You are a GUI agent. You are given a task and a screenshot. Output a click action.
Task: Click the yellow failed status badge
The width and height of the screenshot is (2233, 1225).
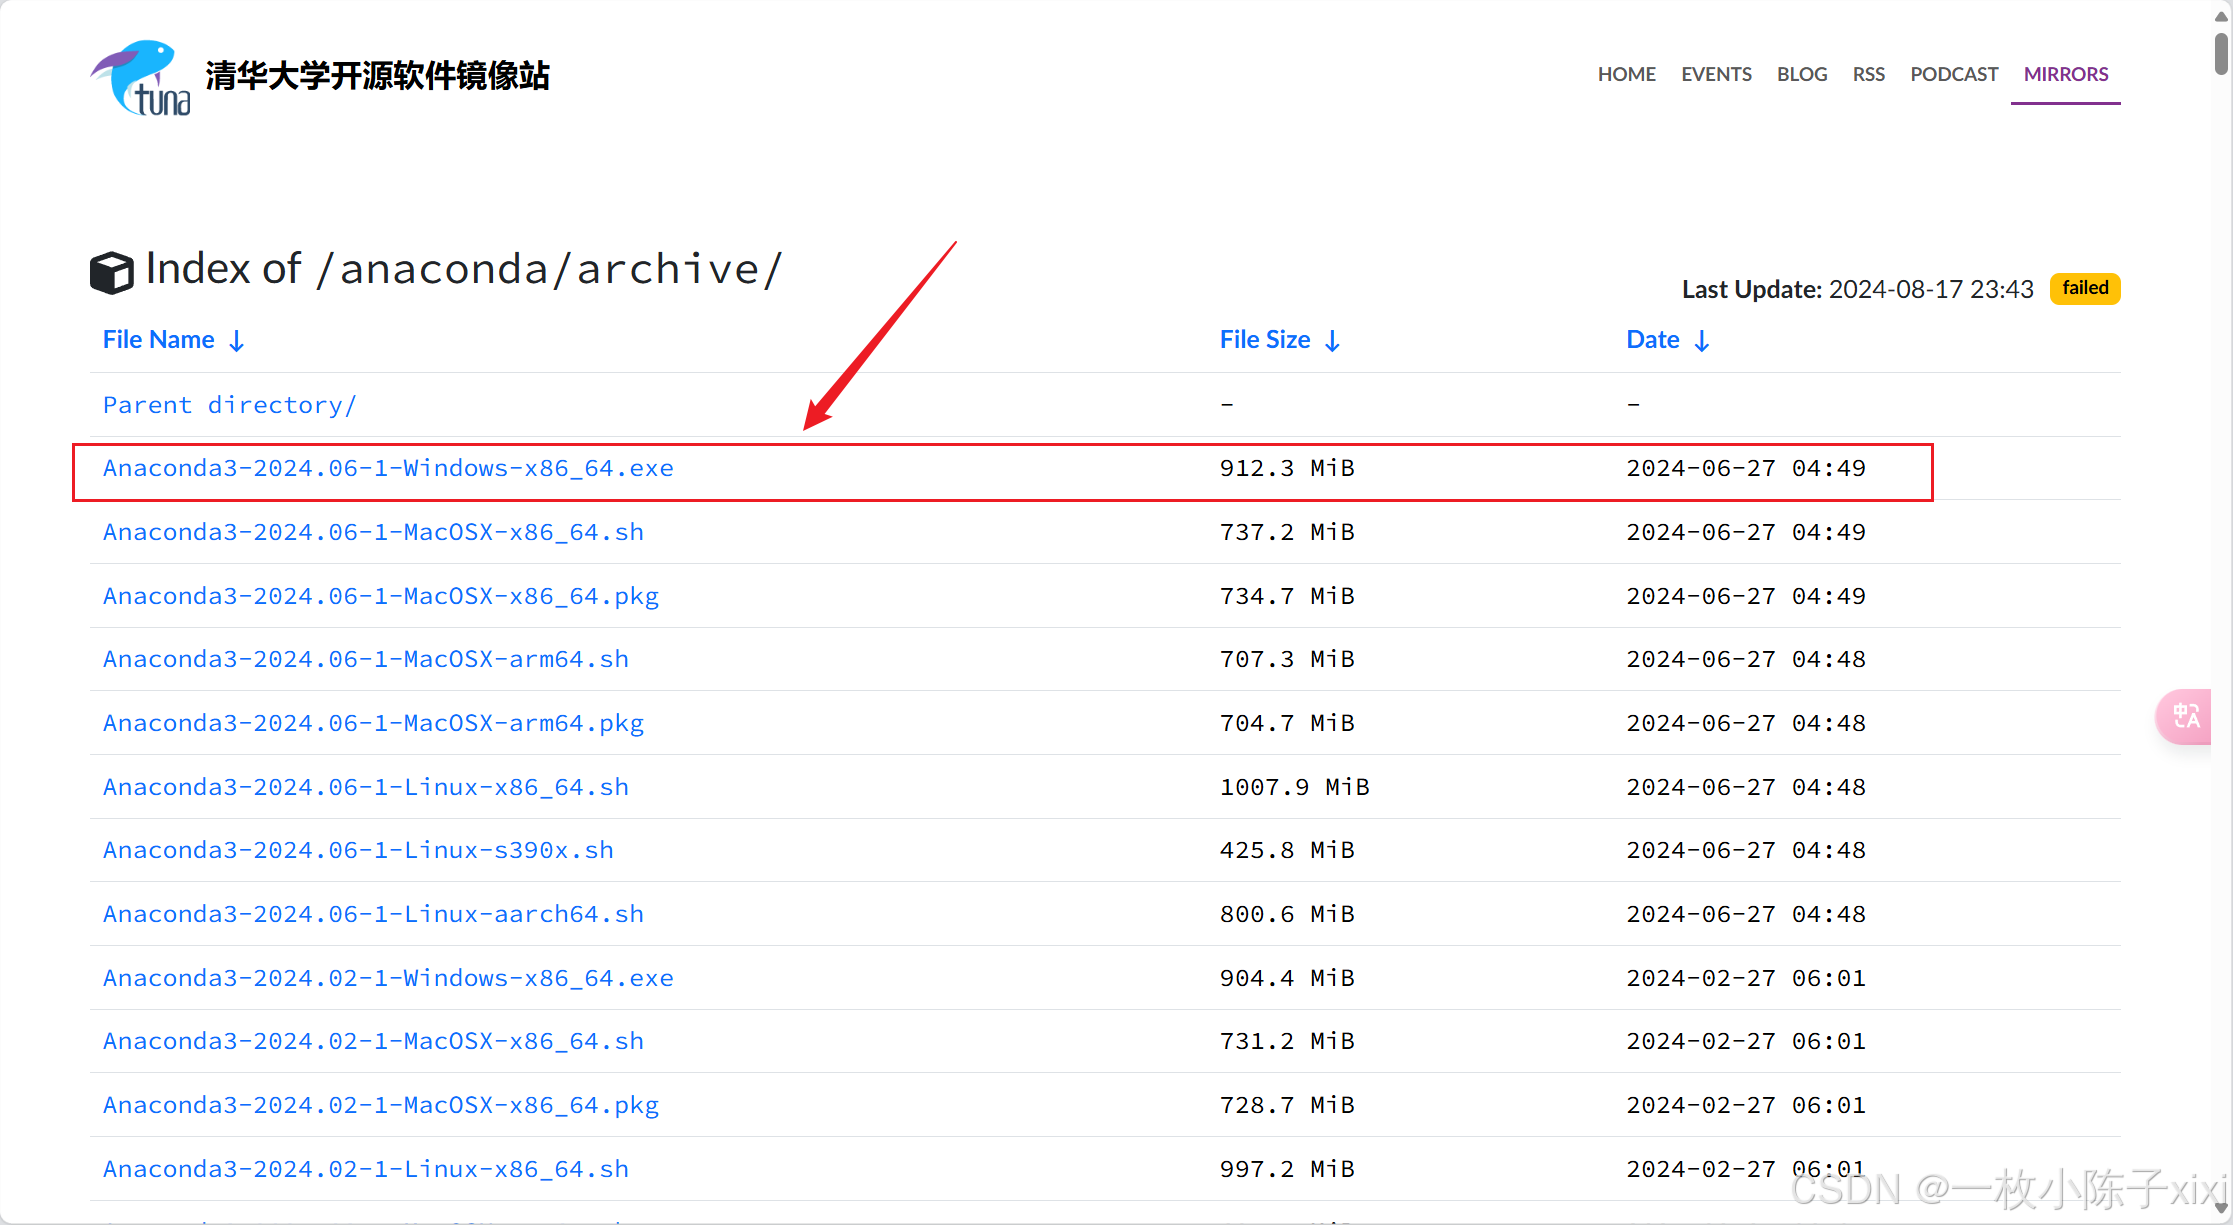click(x=2084, y=288)
